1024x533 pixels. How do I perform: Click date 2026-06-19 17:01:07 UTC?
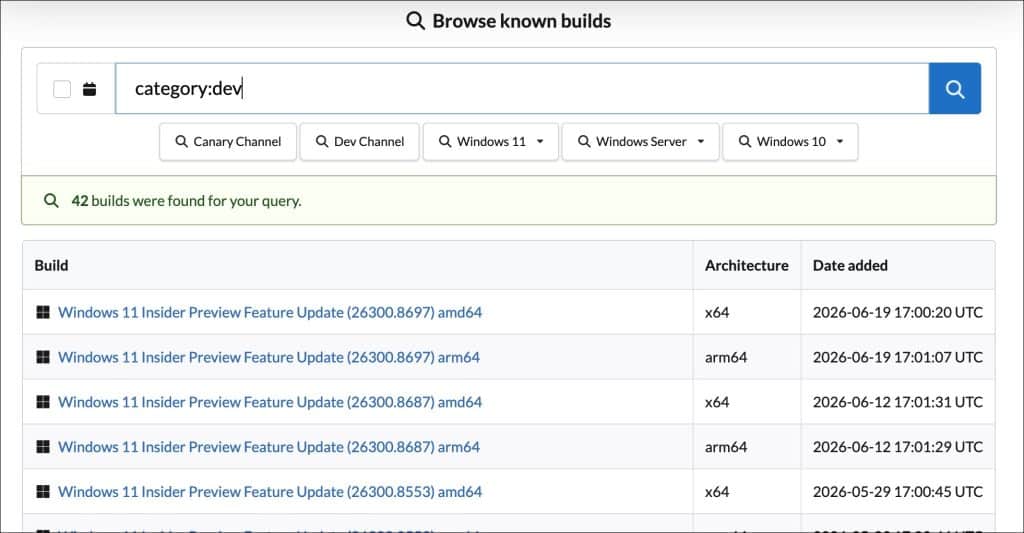(x=897, y=357)
